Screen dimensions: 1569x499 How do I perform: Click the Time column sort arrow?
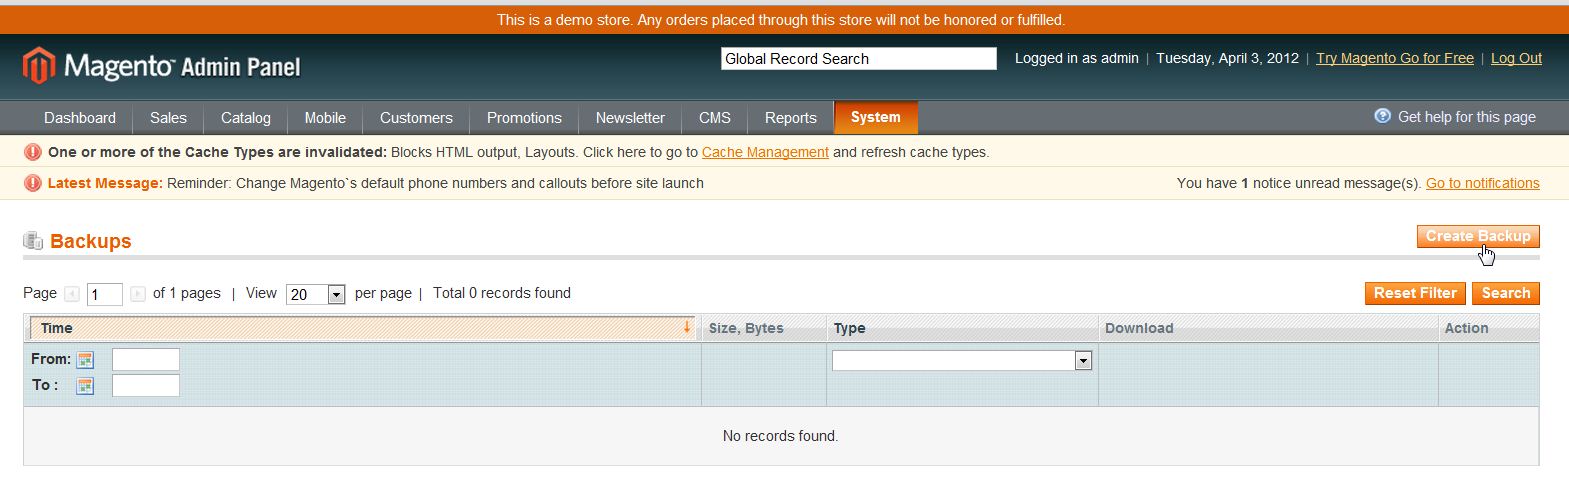pyautogui.click(x=687, y=327)
